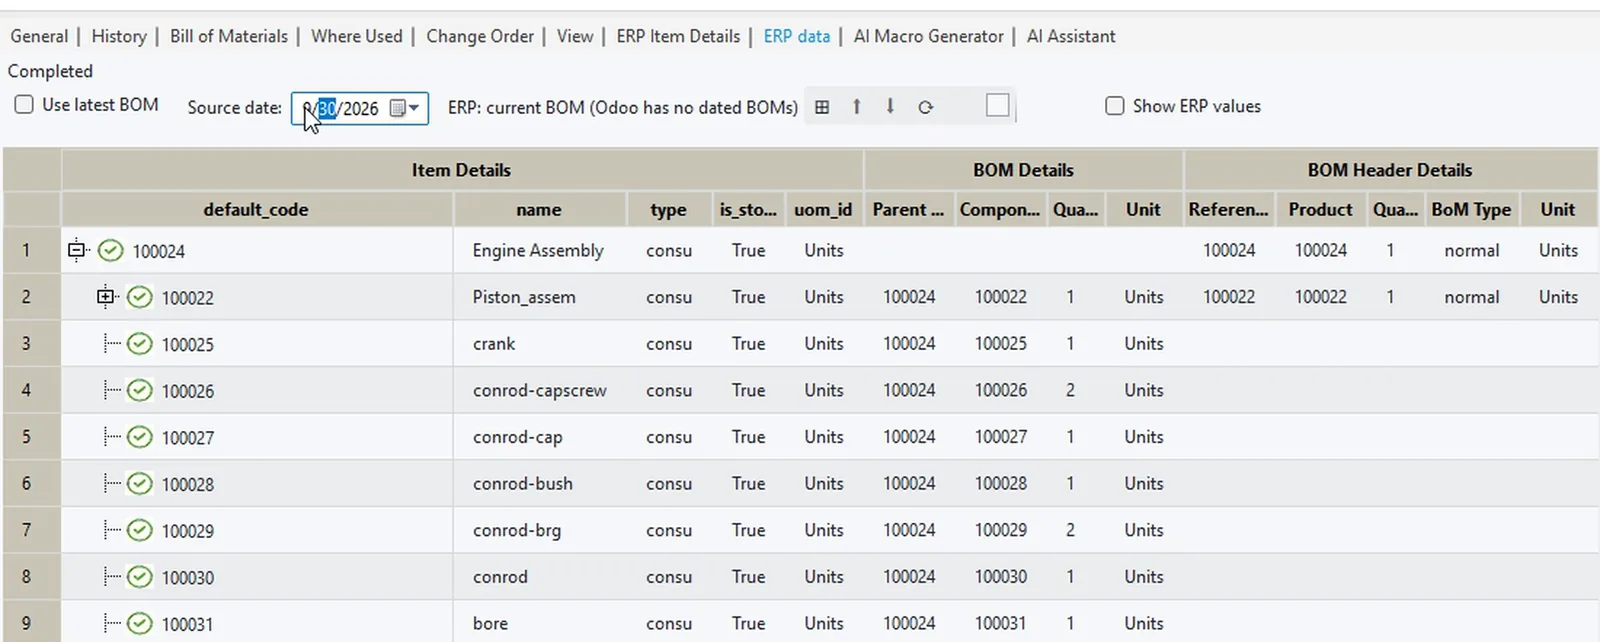The image size is (1600, 642).
Task: Click the green check status icon for 100028
Action: coord(140,484)
